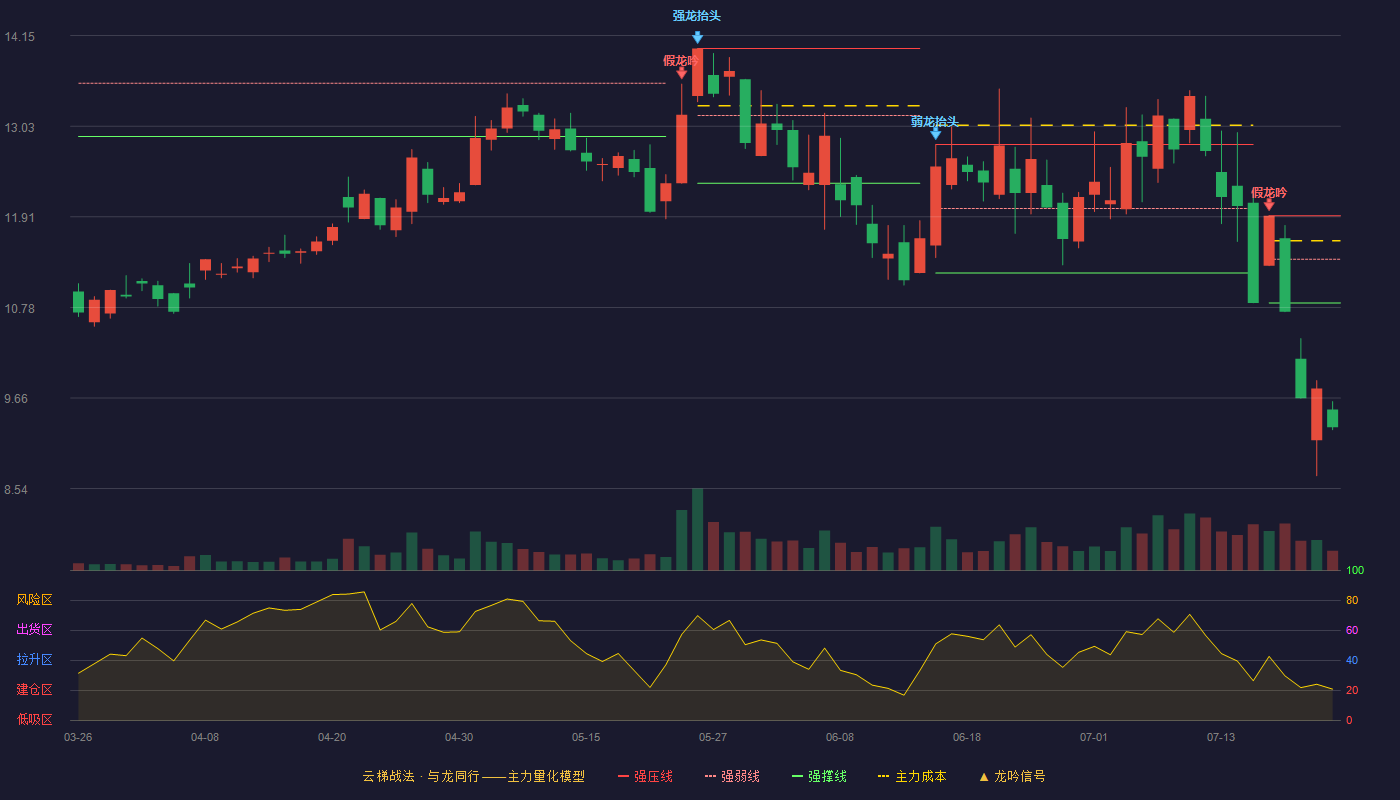Click the 14.15 price axis label
Viewport: 1400px width, 800px height.
point(20,37)
